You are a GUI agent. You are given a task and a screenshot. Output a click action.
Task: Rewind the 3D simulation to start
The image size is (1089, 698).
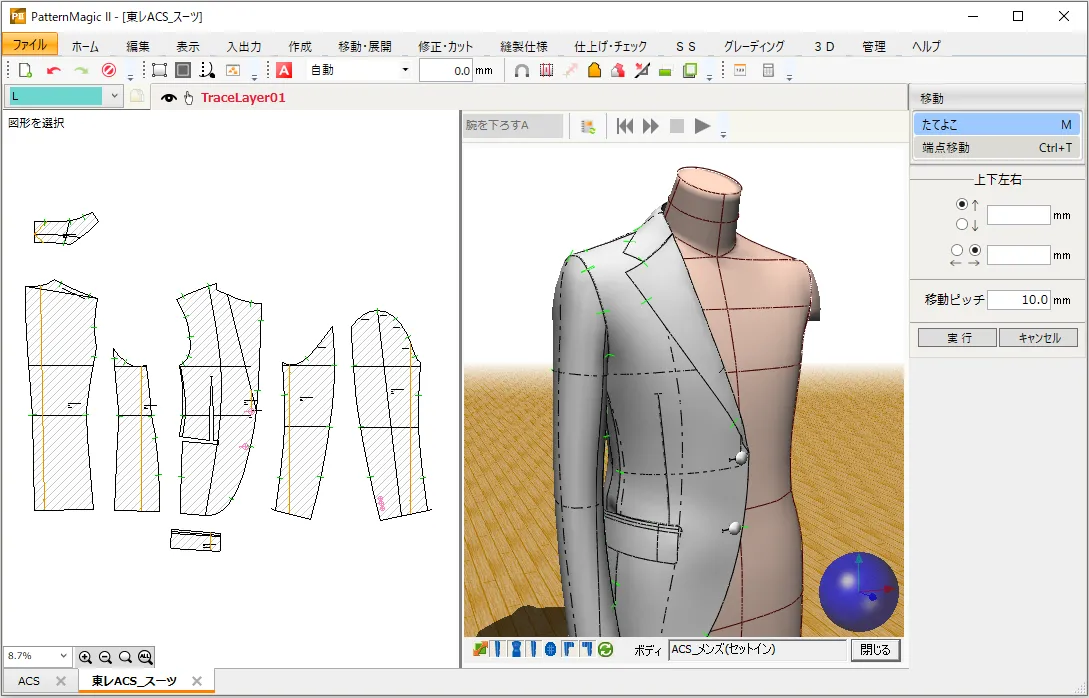tap(625, 126)
